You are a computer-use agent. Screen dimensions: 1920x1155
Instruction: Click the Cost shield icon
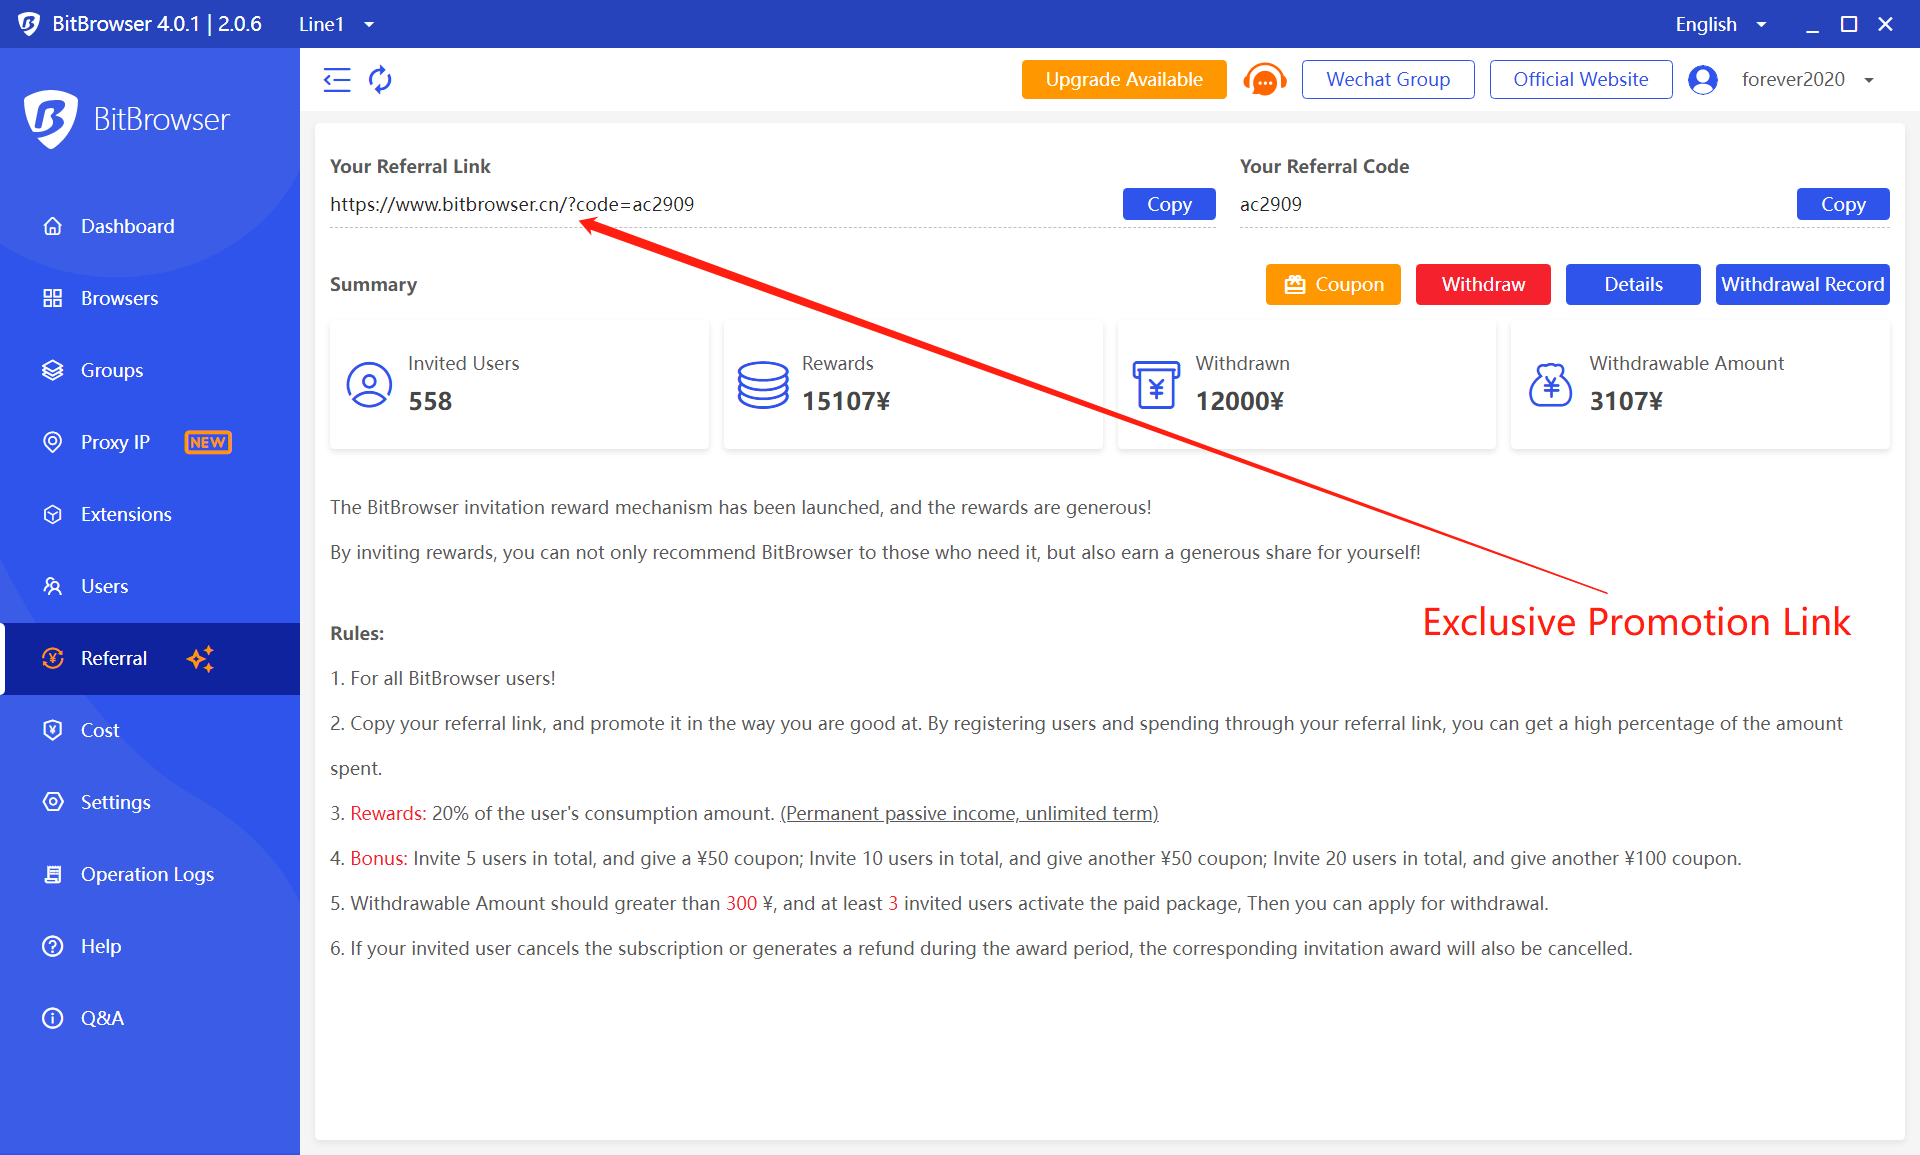coord(53,730)
